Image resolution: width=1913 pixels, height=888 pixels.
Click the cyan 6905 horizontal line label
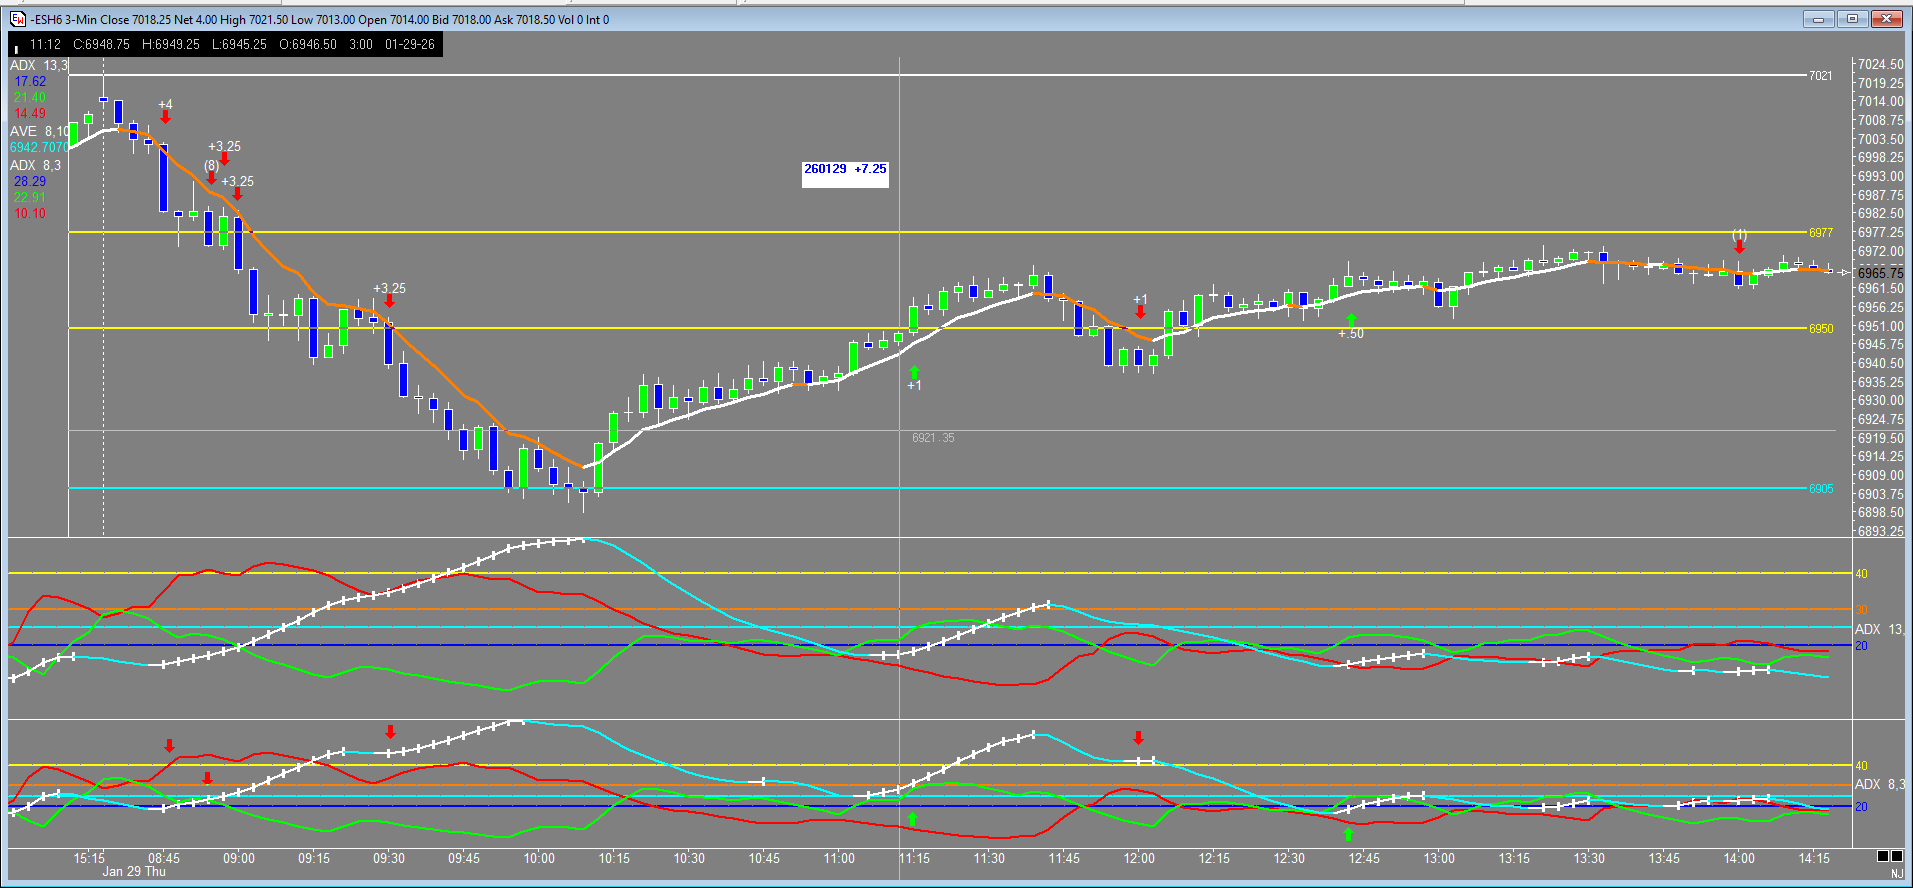tap(1820, 489)
